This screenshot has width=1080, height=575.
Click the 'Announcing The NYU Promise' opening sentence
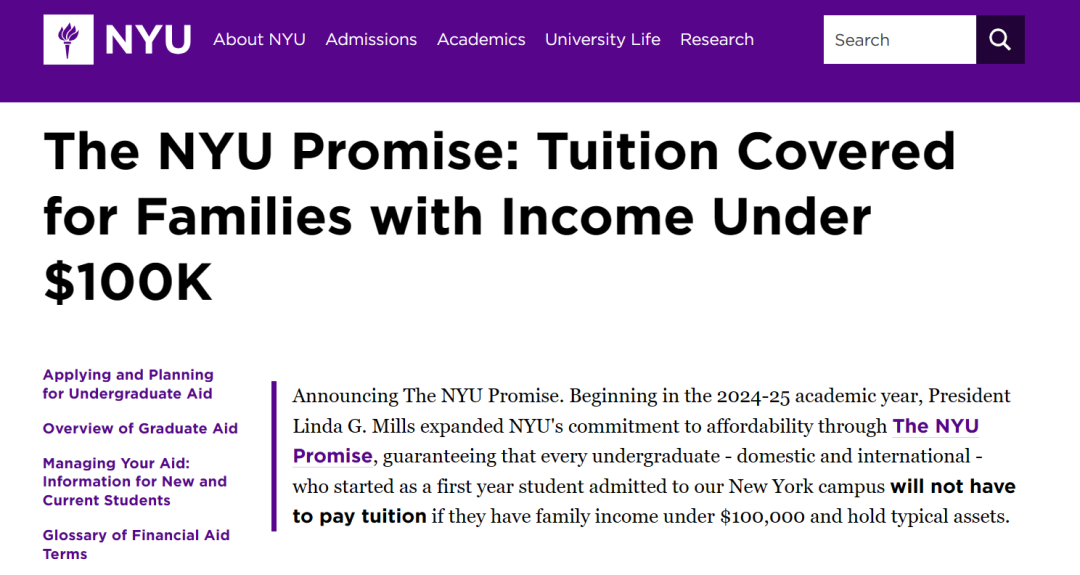[428, 396]
